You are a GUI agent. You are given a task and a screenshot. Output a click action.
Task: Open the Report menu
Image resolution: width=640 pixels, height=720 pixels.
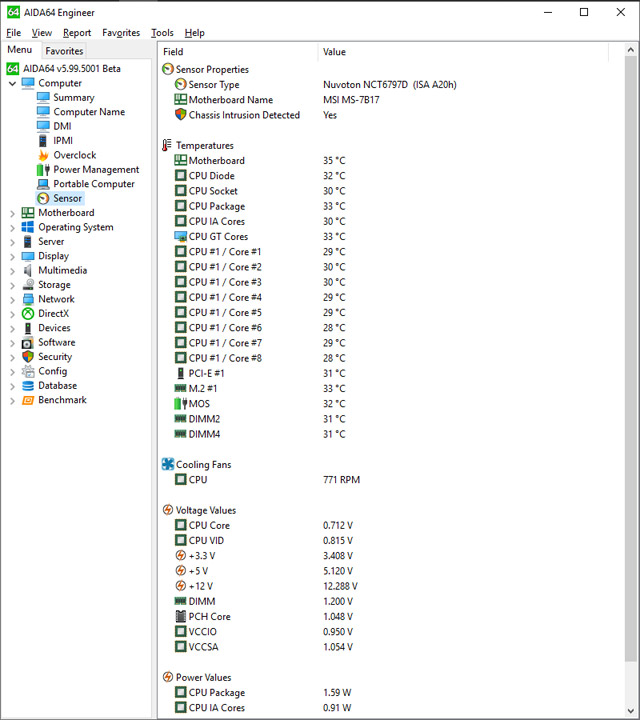point(77,33)
